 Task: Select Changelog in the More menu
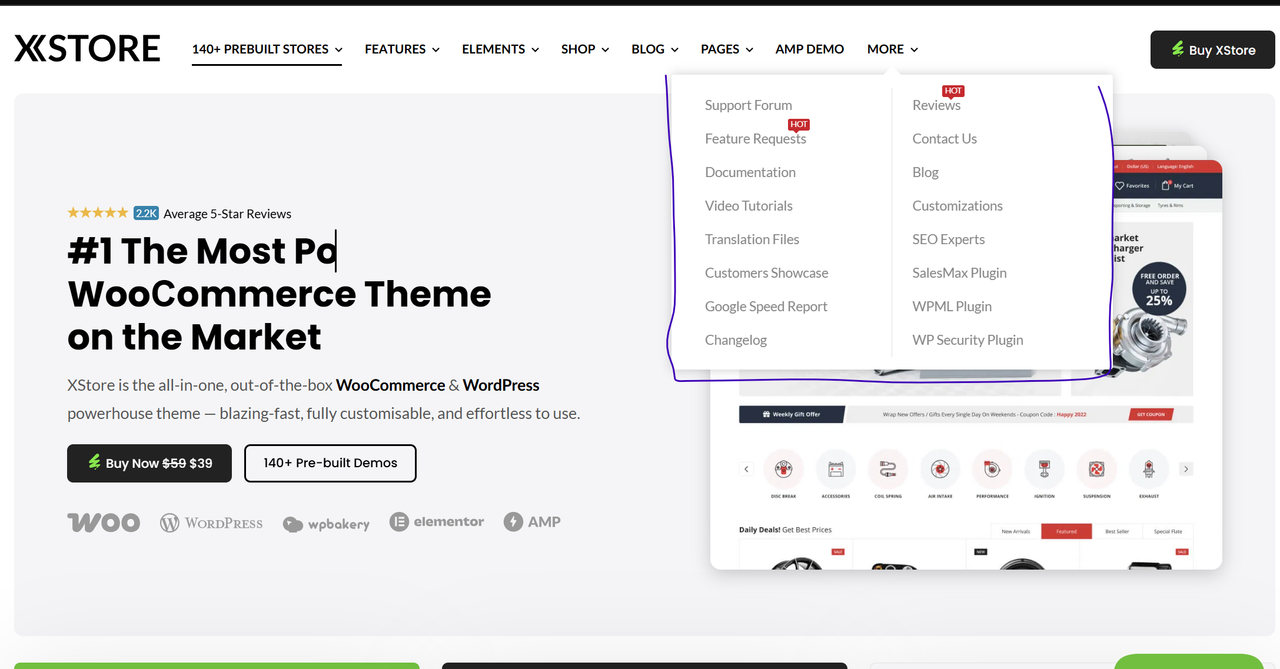tap(736, 340)
